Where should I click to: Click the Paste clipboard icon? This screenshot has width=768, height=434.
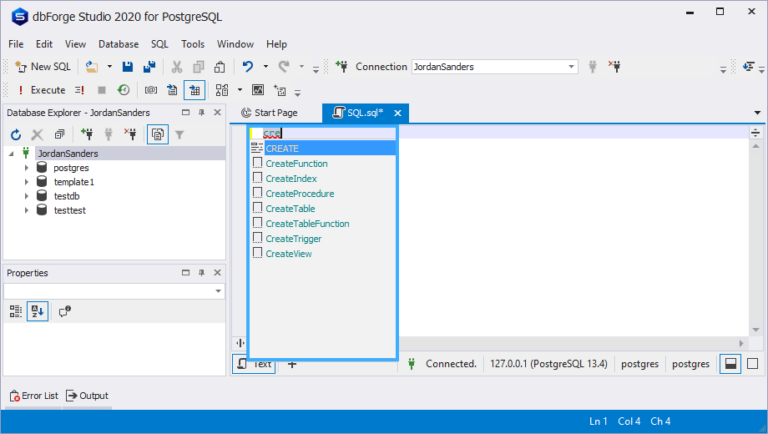click(x=219, y=67)
